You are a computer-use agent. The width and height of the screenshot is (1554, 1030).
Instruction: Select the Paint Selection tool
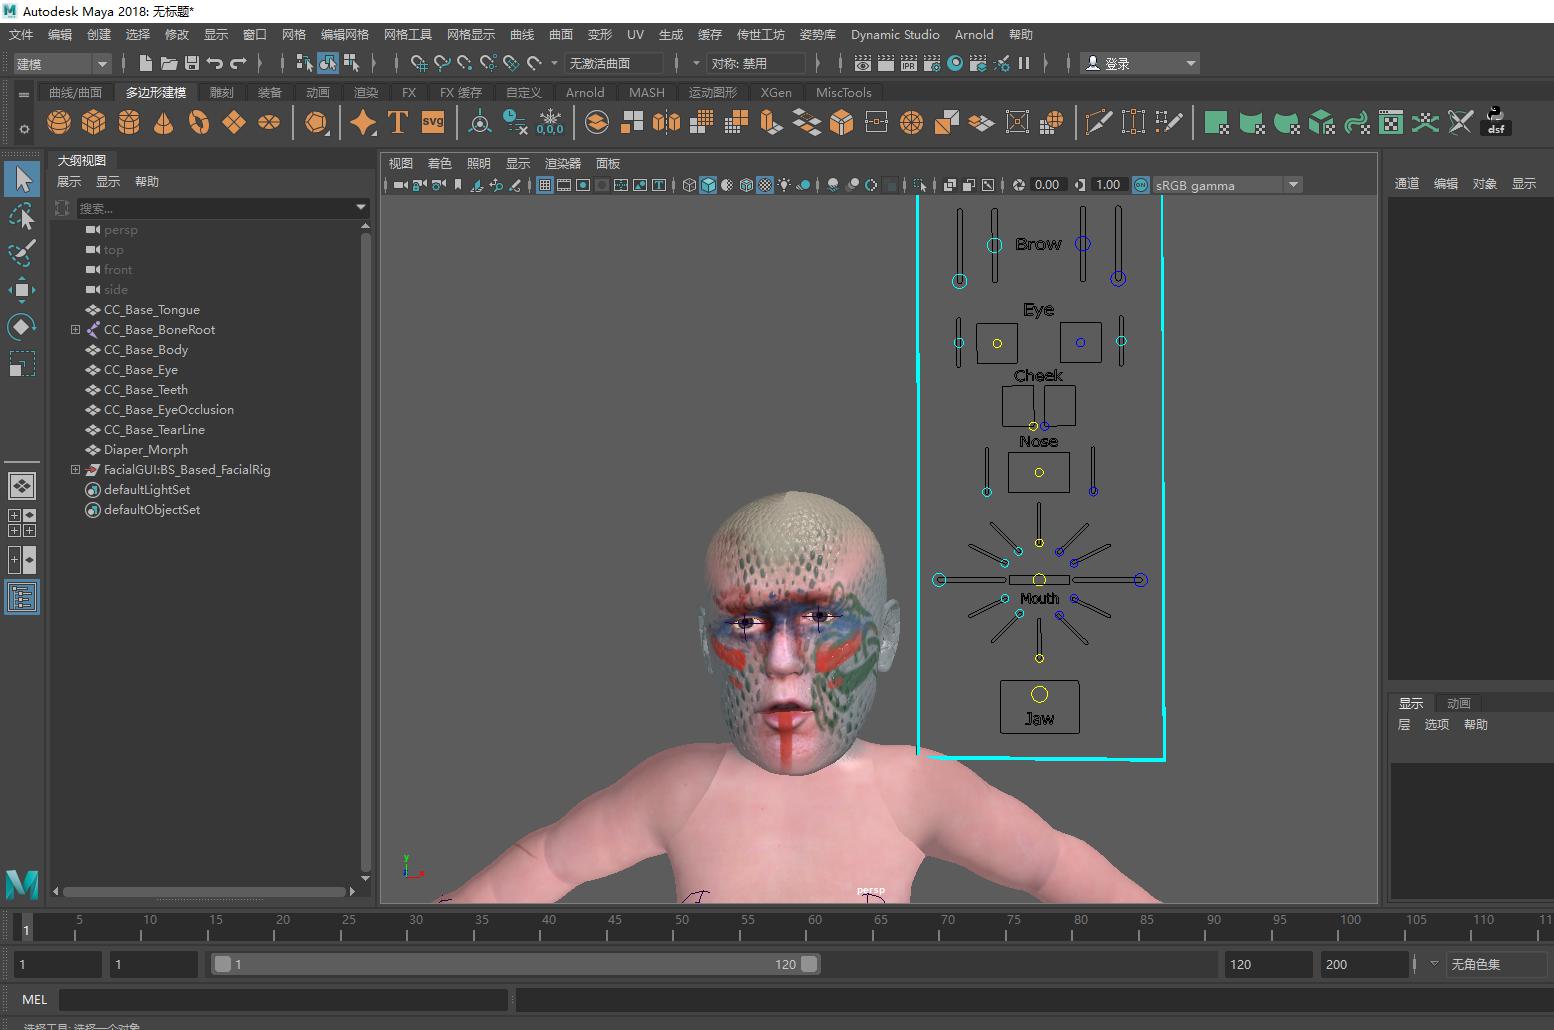[x=22, y=253]
